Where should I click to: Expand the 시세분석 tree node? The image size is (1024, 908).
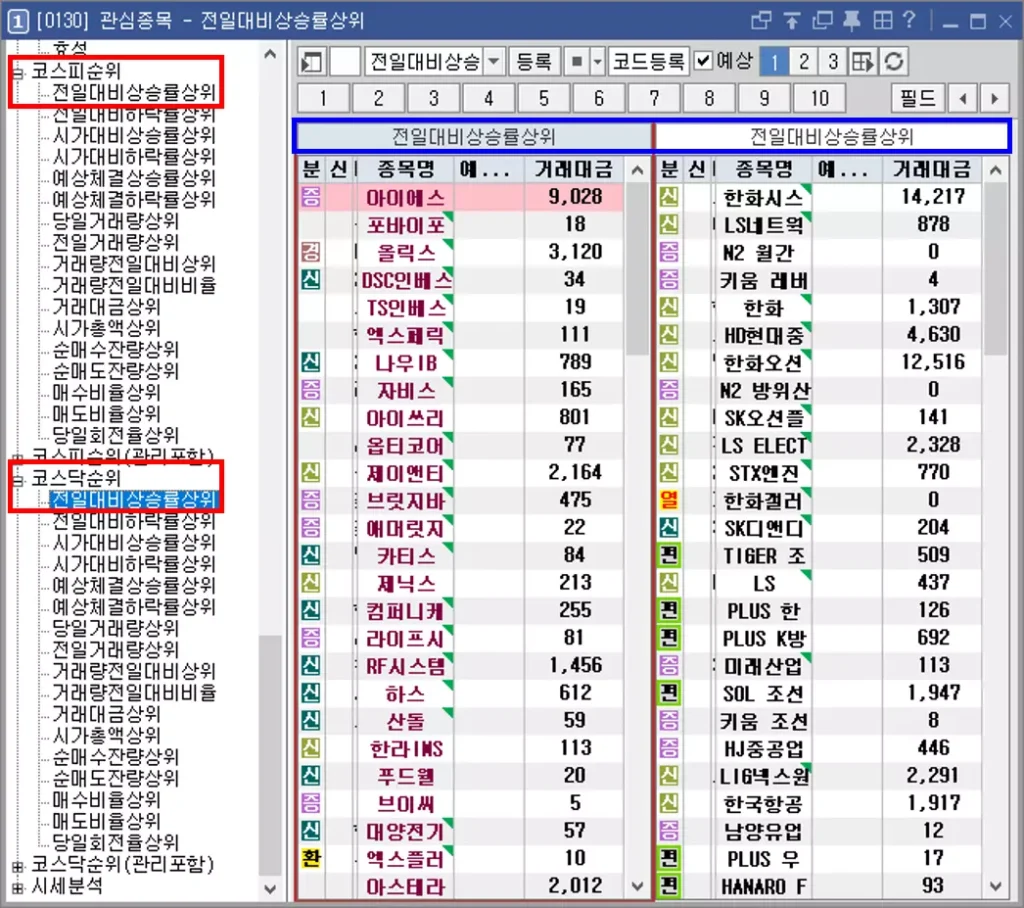pos(18,888)
